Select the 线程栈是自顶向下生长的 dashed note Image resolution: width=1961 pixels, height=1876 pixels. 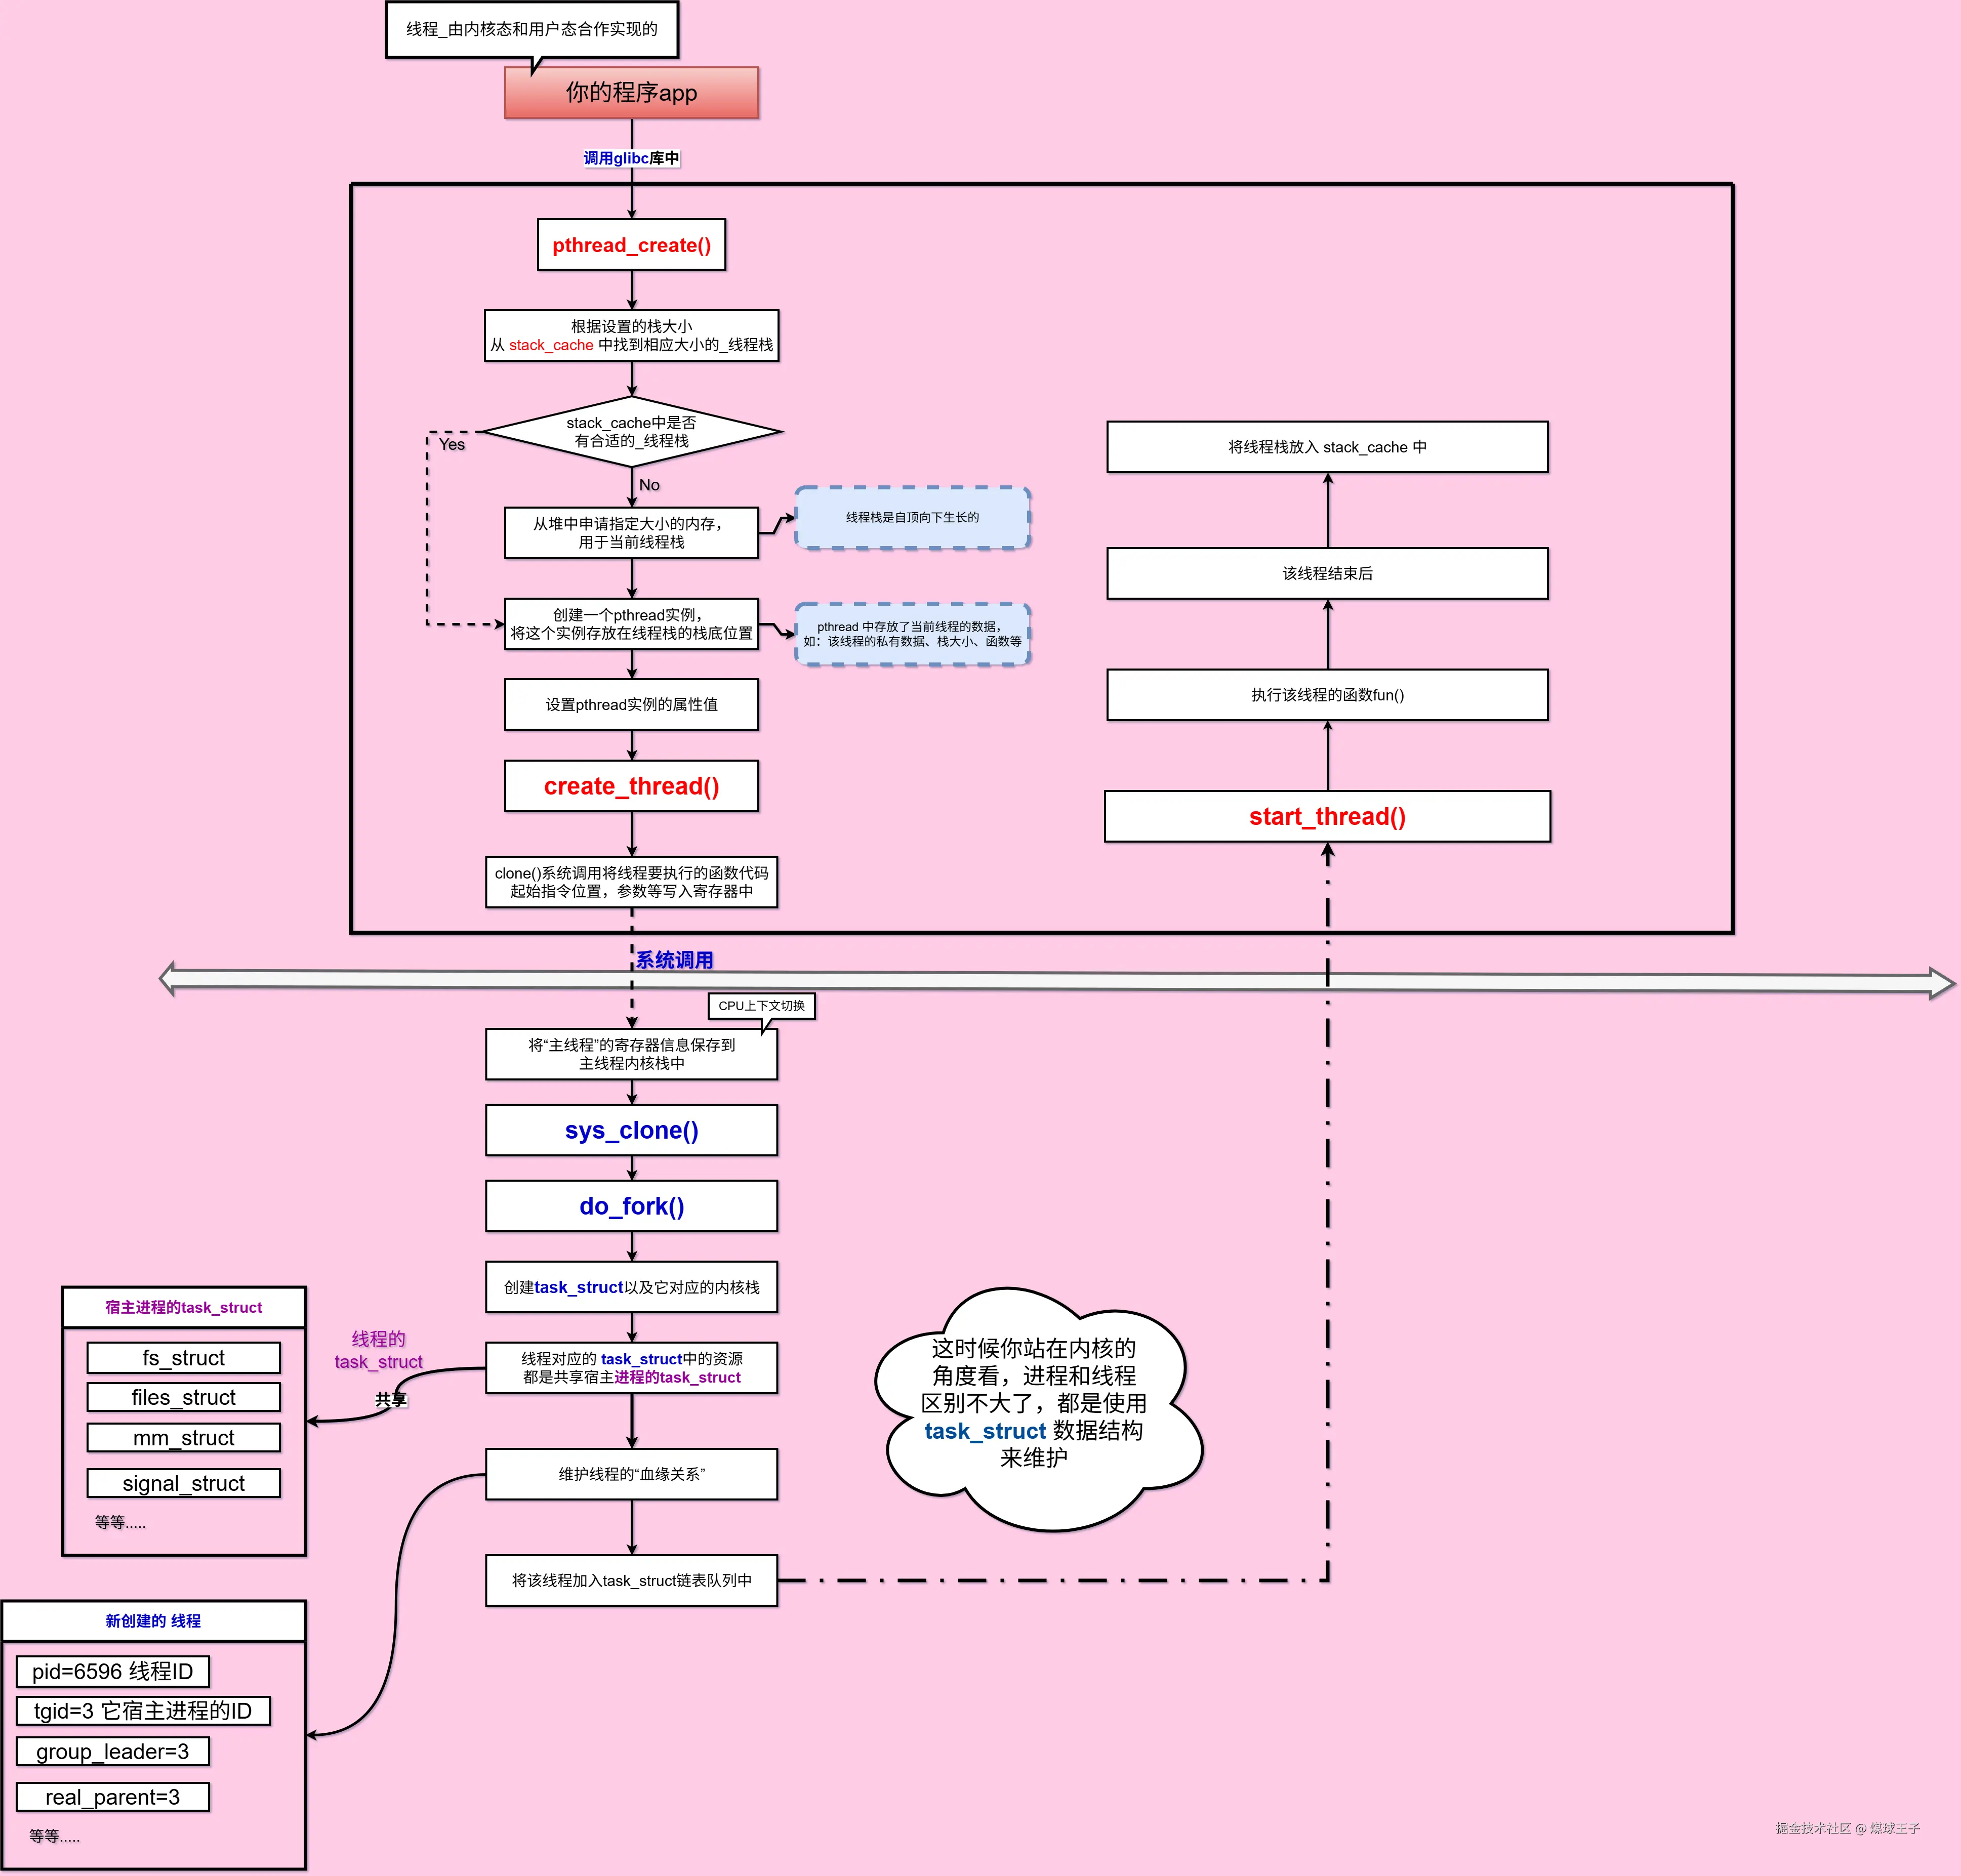912,518
